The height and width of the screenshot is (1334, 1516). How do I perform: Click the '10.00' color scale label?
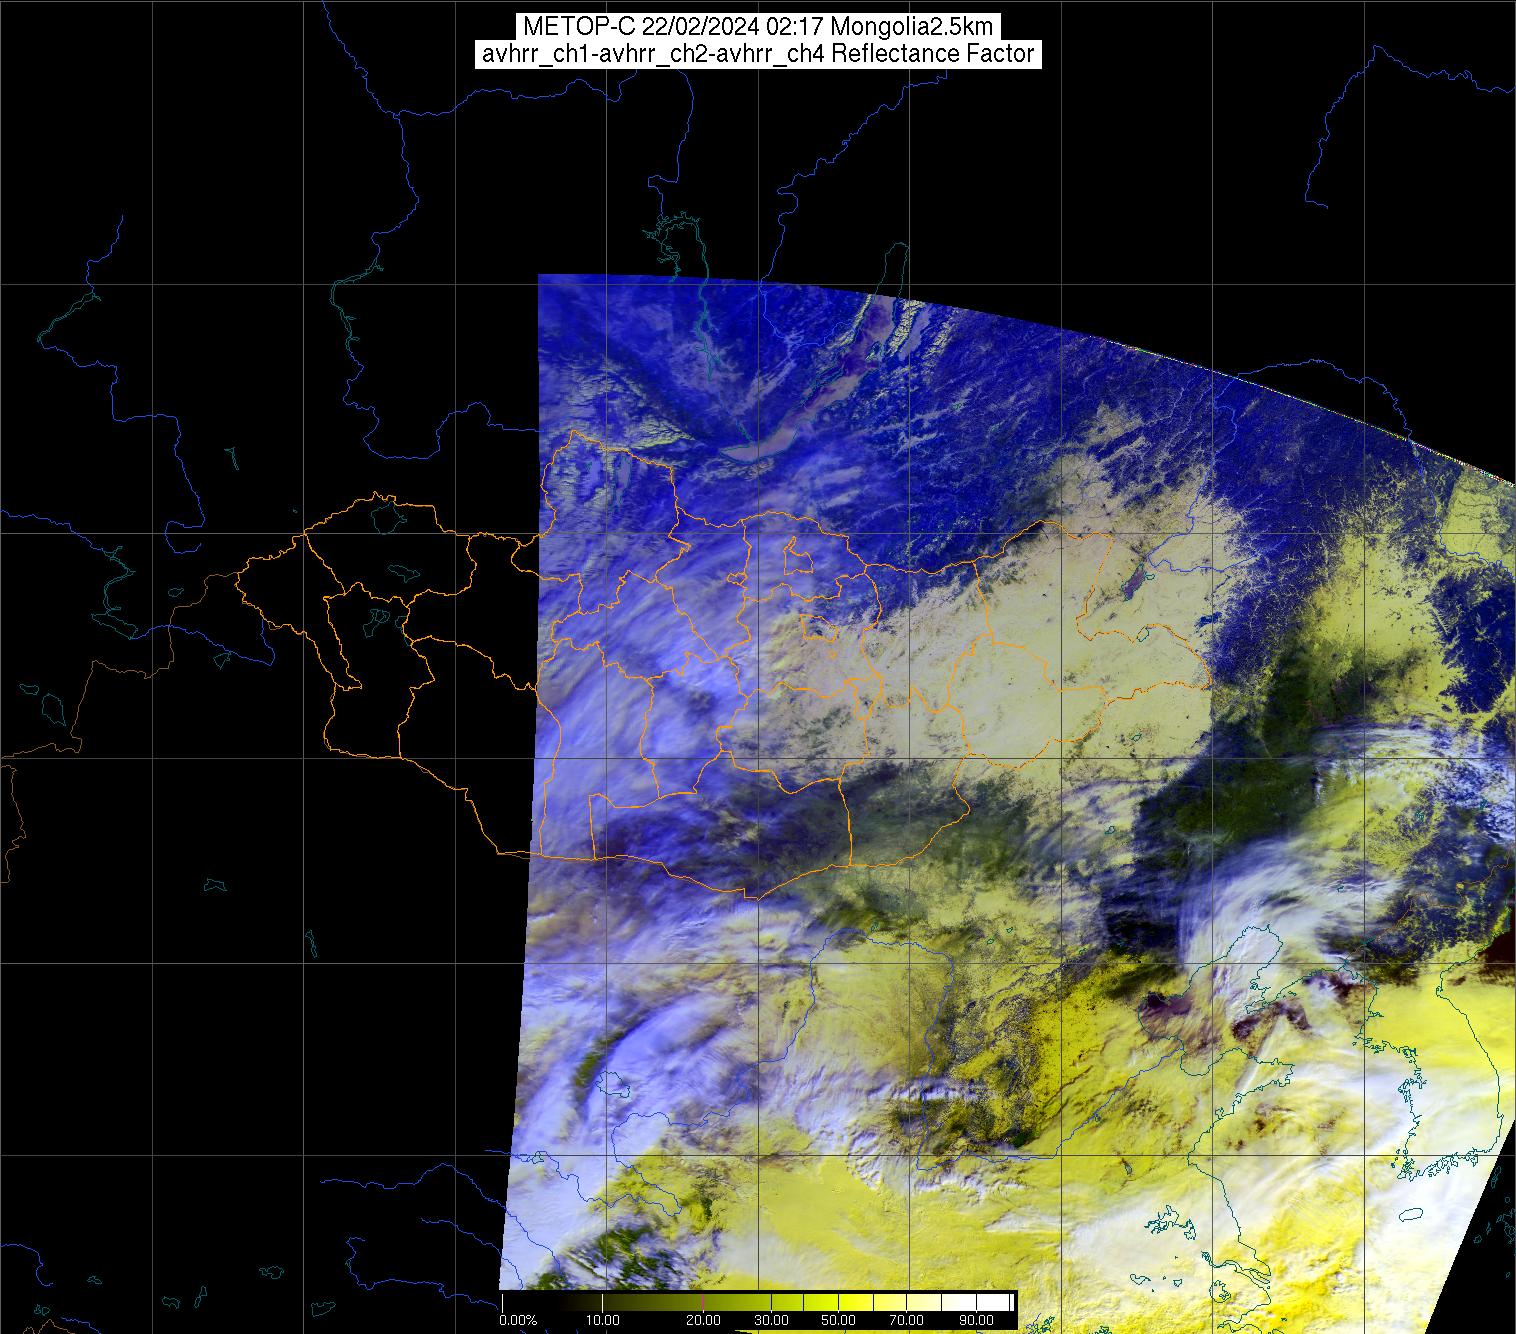click(x=603, y=1320)
